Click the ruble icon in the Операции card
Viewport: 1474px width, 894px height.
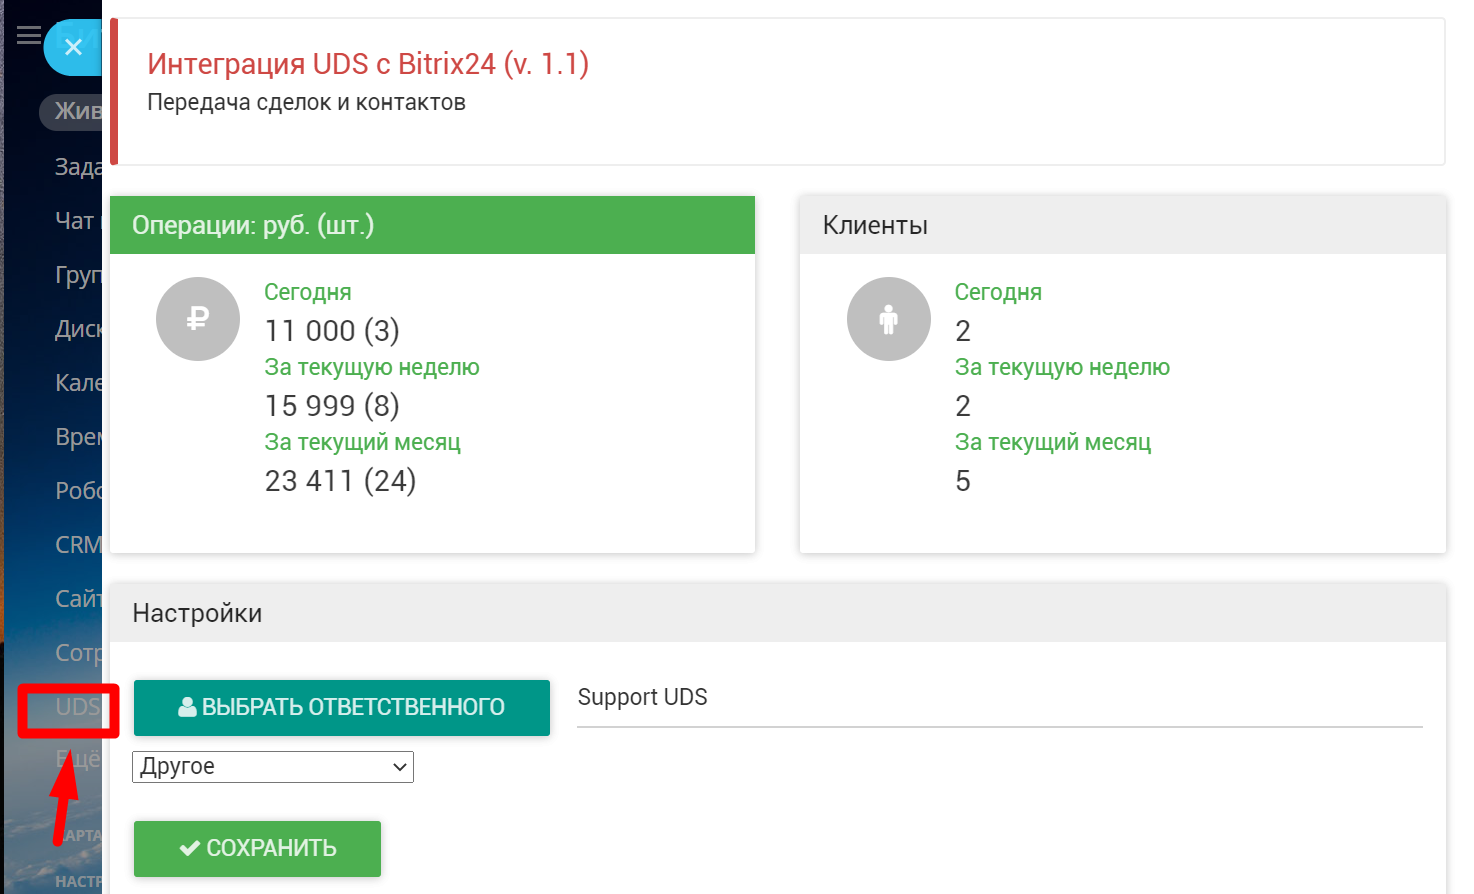(198, 319)
